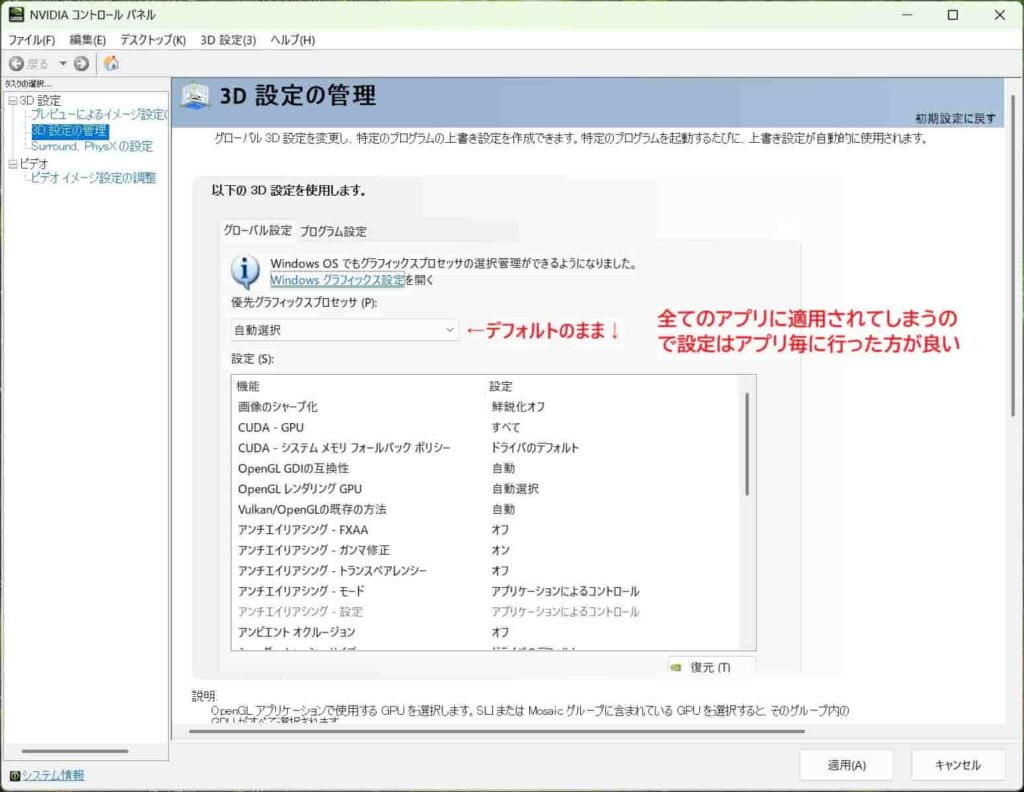
Task: Select プレビューによるイメージ設定 in tree
Action: click(x=99, y=114)
